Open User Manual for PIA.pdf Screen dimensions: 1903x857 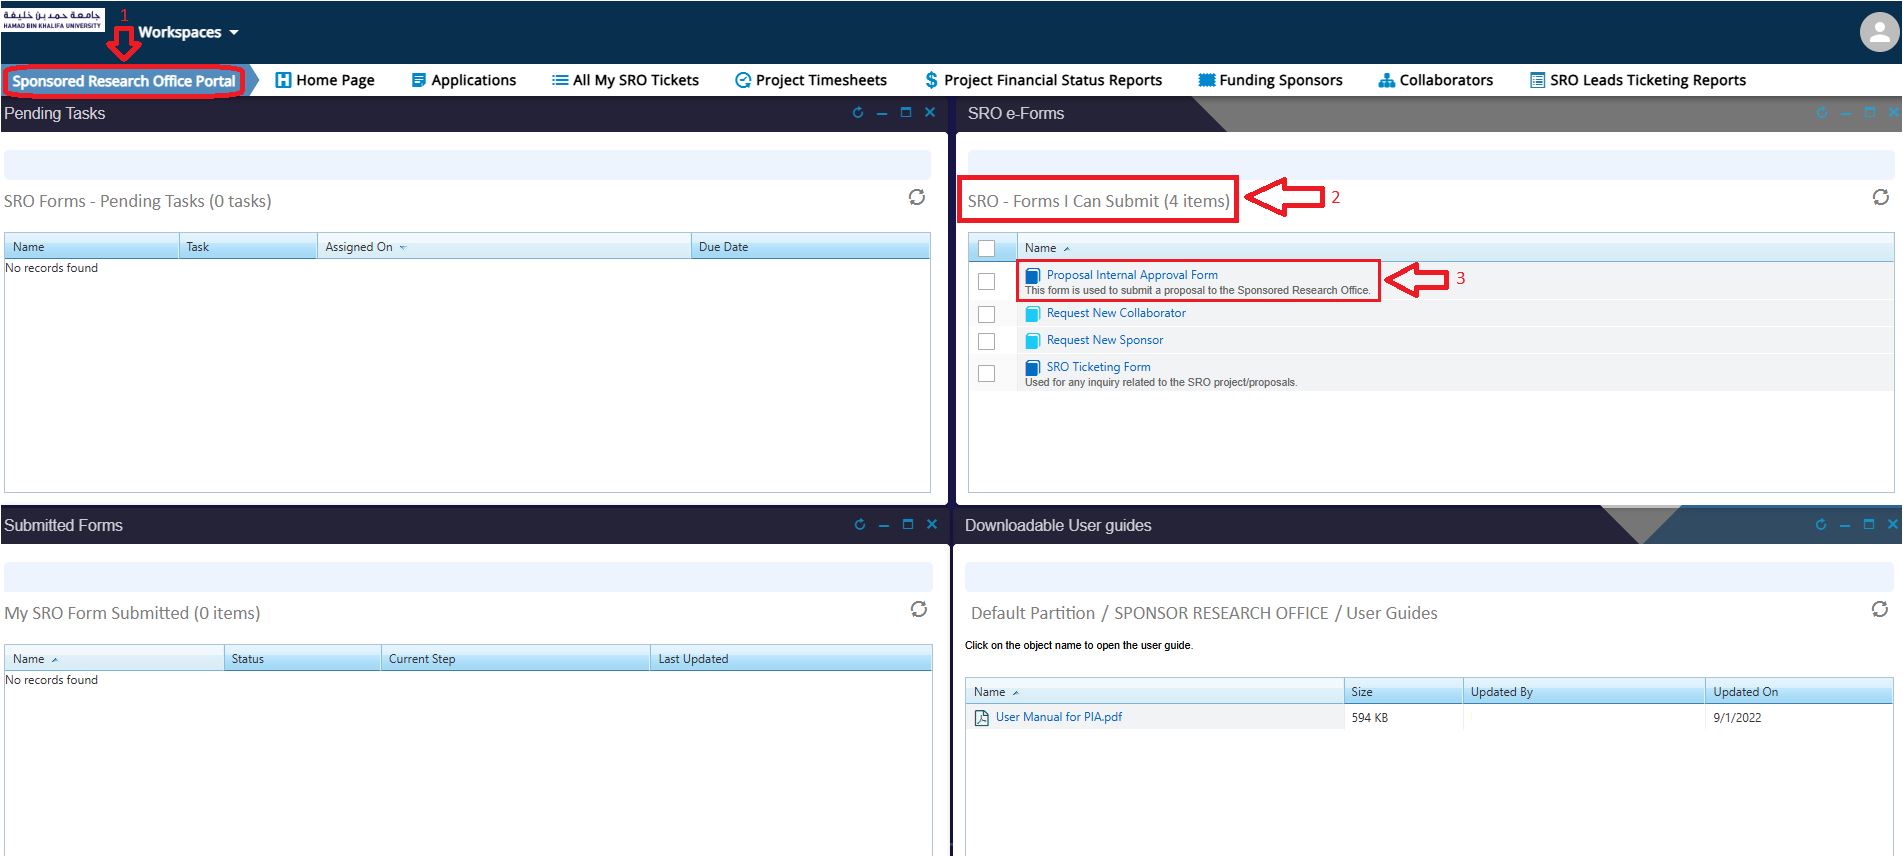(x=1058, y=717)
